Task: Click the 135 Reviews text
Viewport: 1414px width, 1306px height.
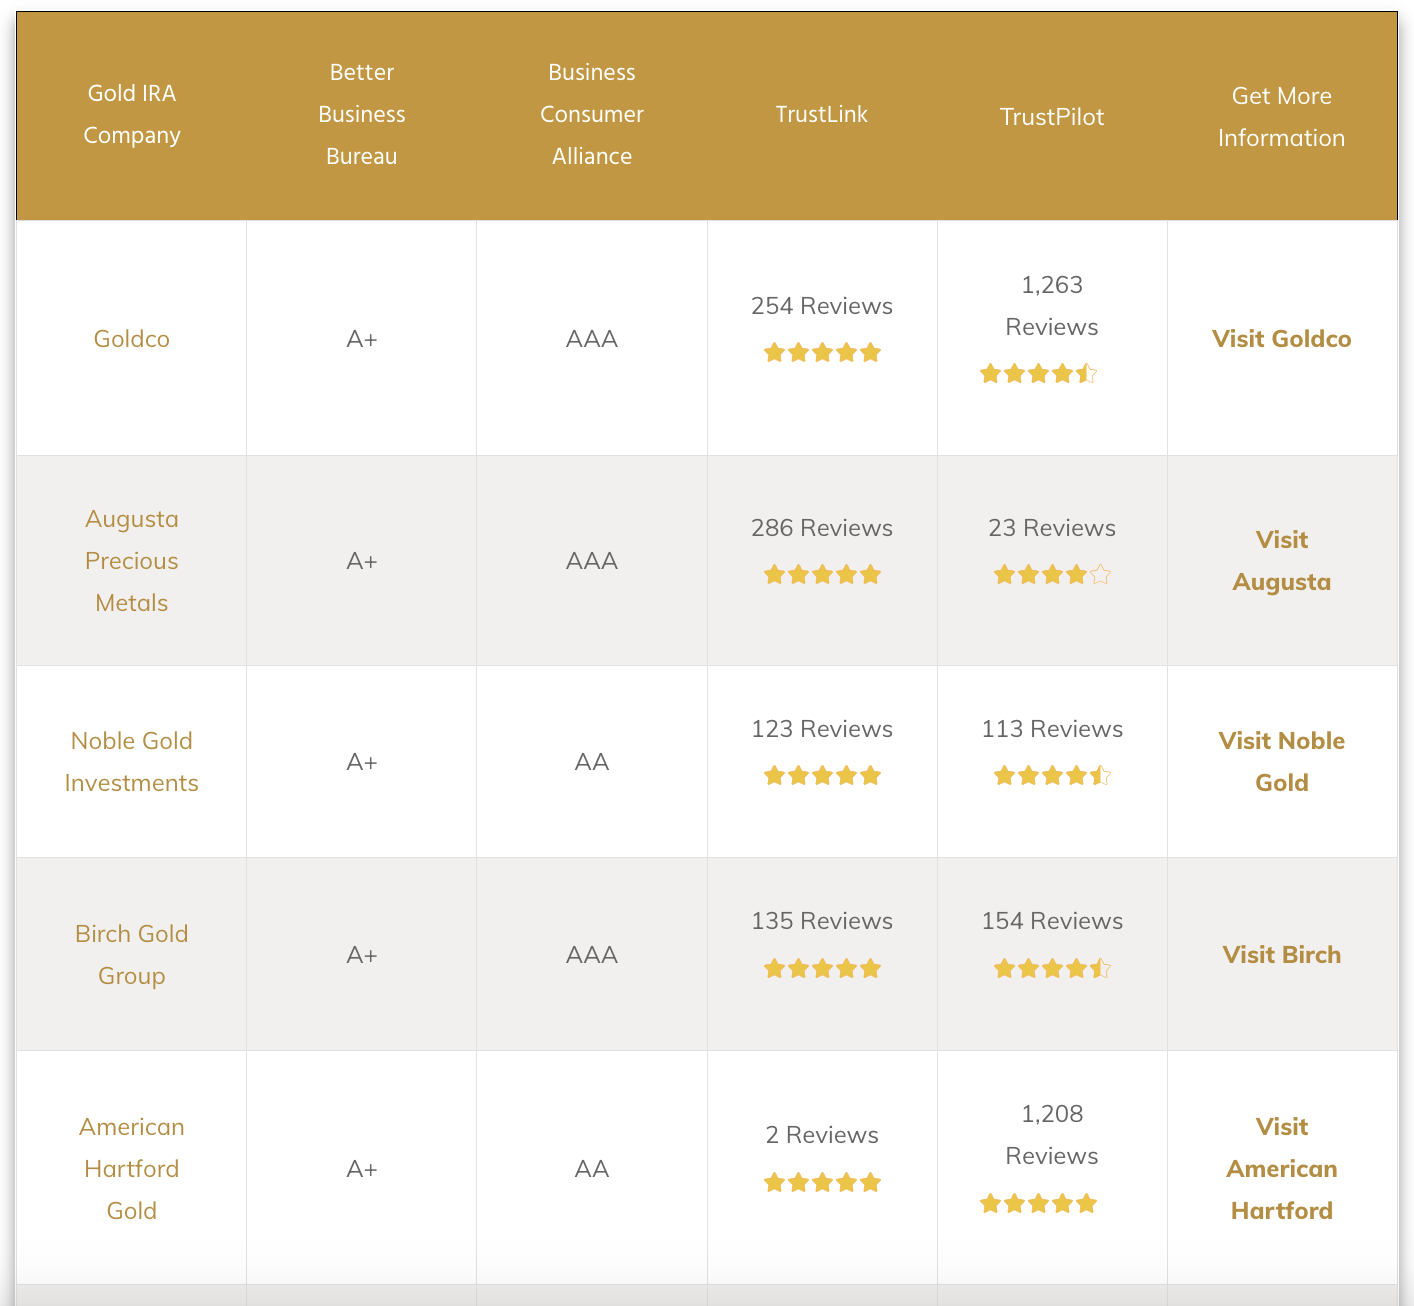Action: coord(822,921)
